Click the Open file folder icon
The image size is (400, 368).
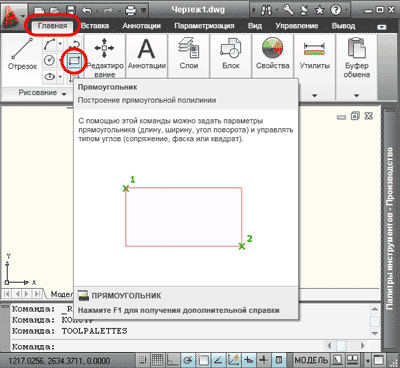(x=55, y=11)
